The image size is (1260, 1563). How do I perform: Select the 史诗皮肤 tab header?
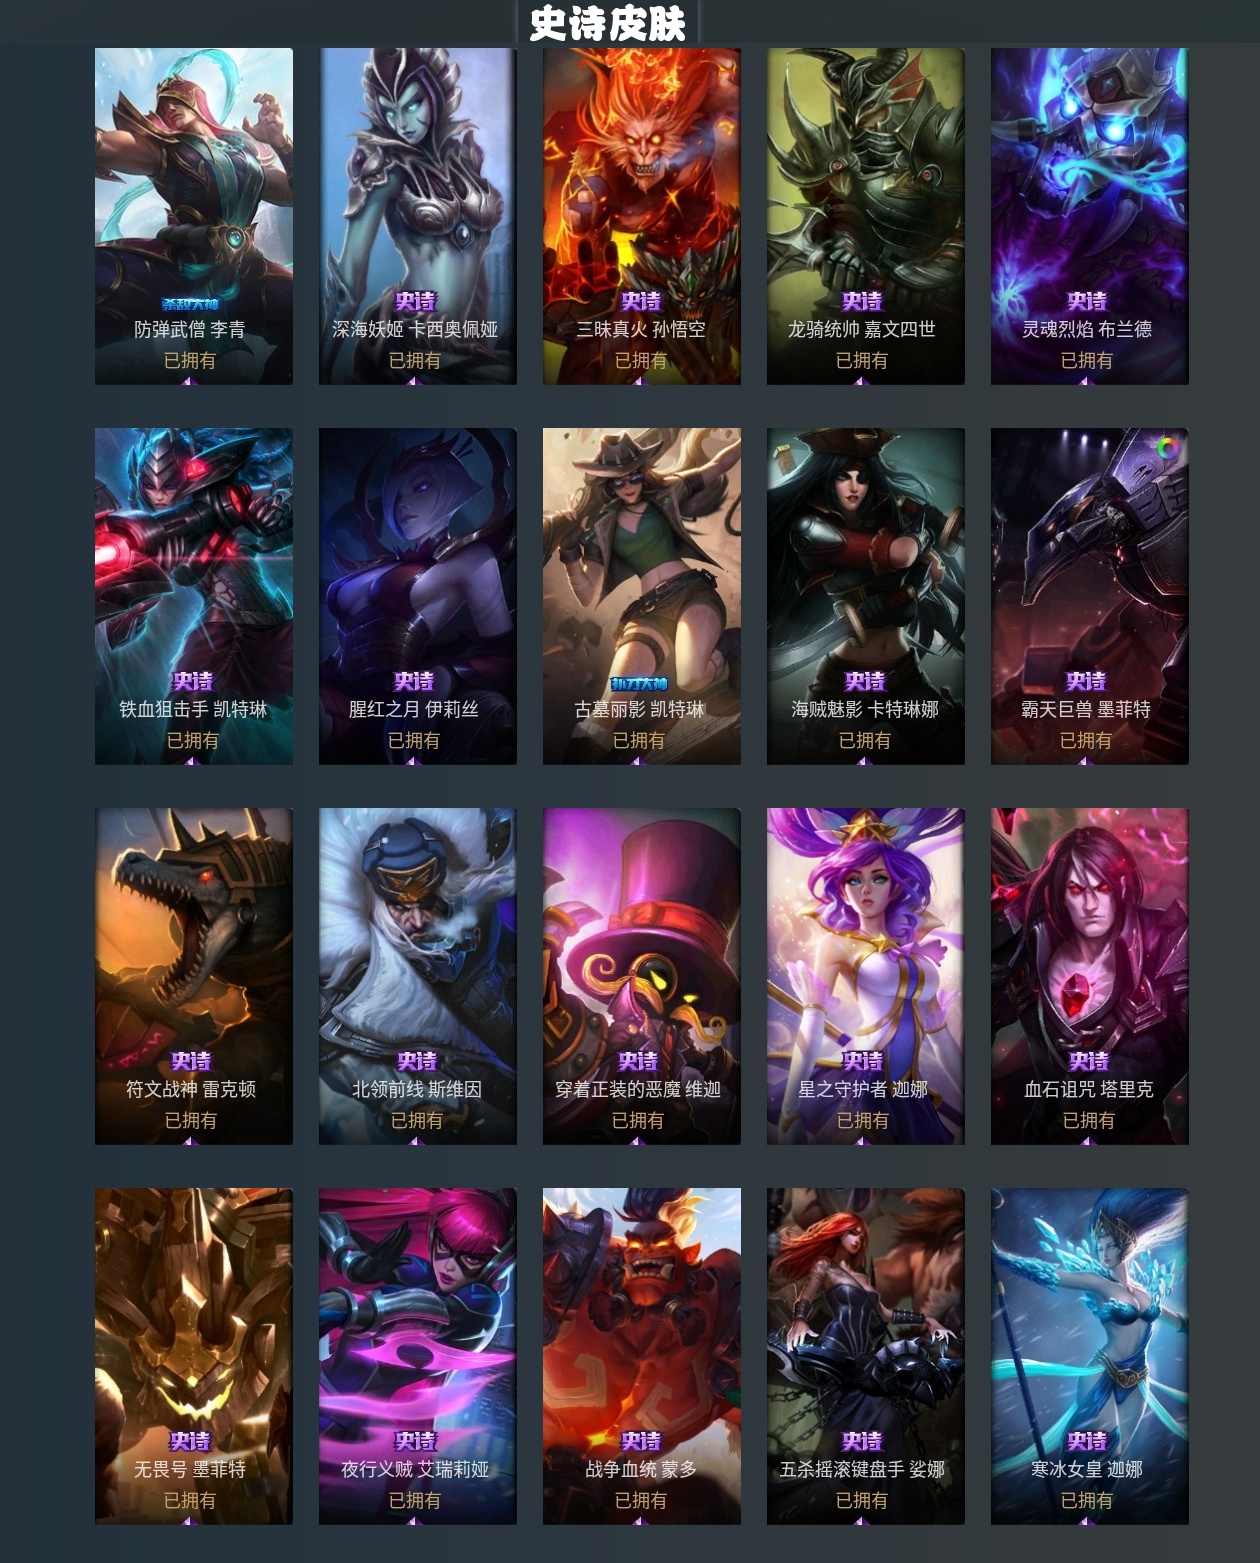click(608, 23)
